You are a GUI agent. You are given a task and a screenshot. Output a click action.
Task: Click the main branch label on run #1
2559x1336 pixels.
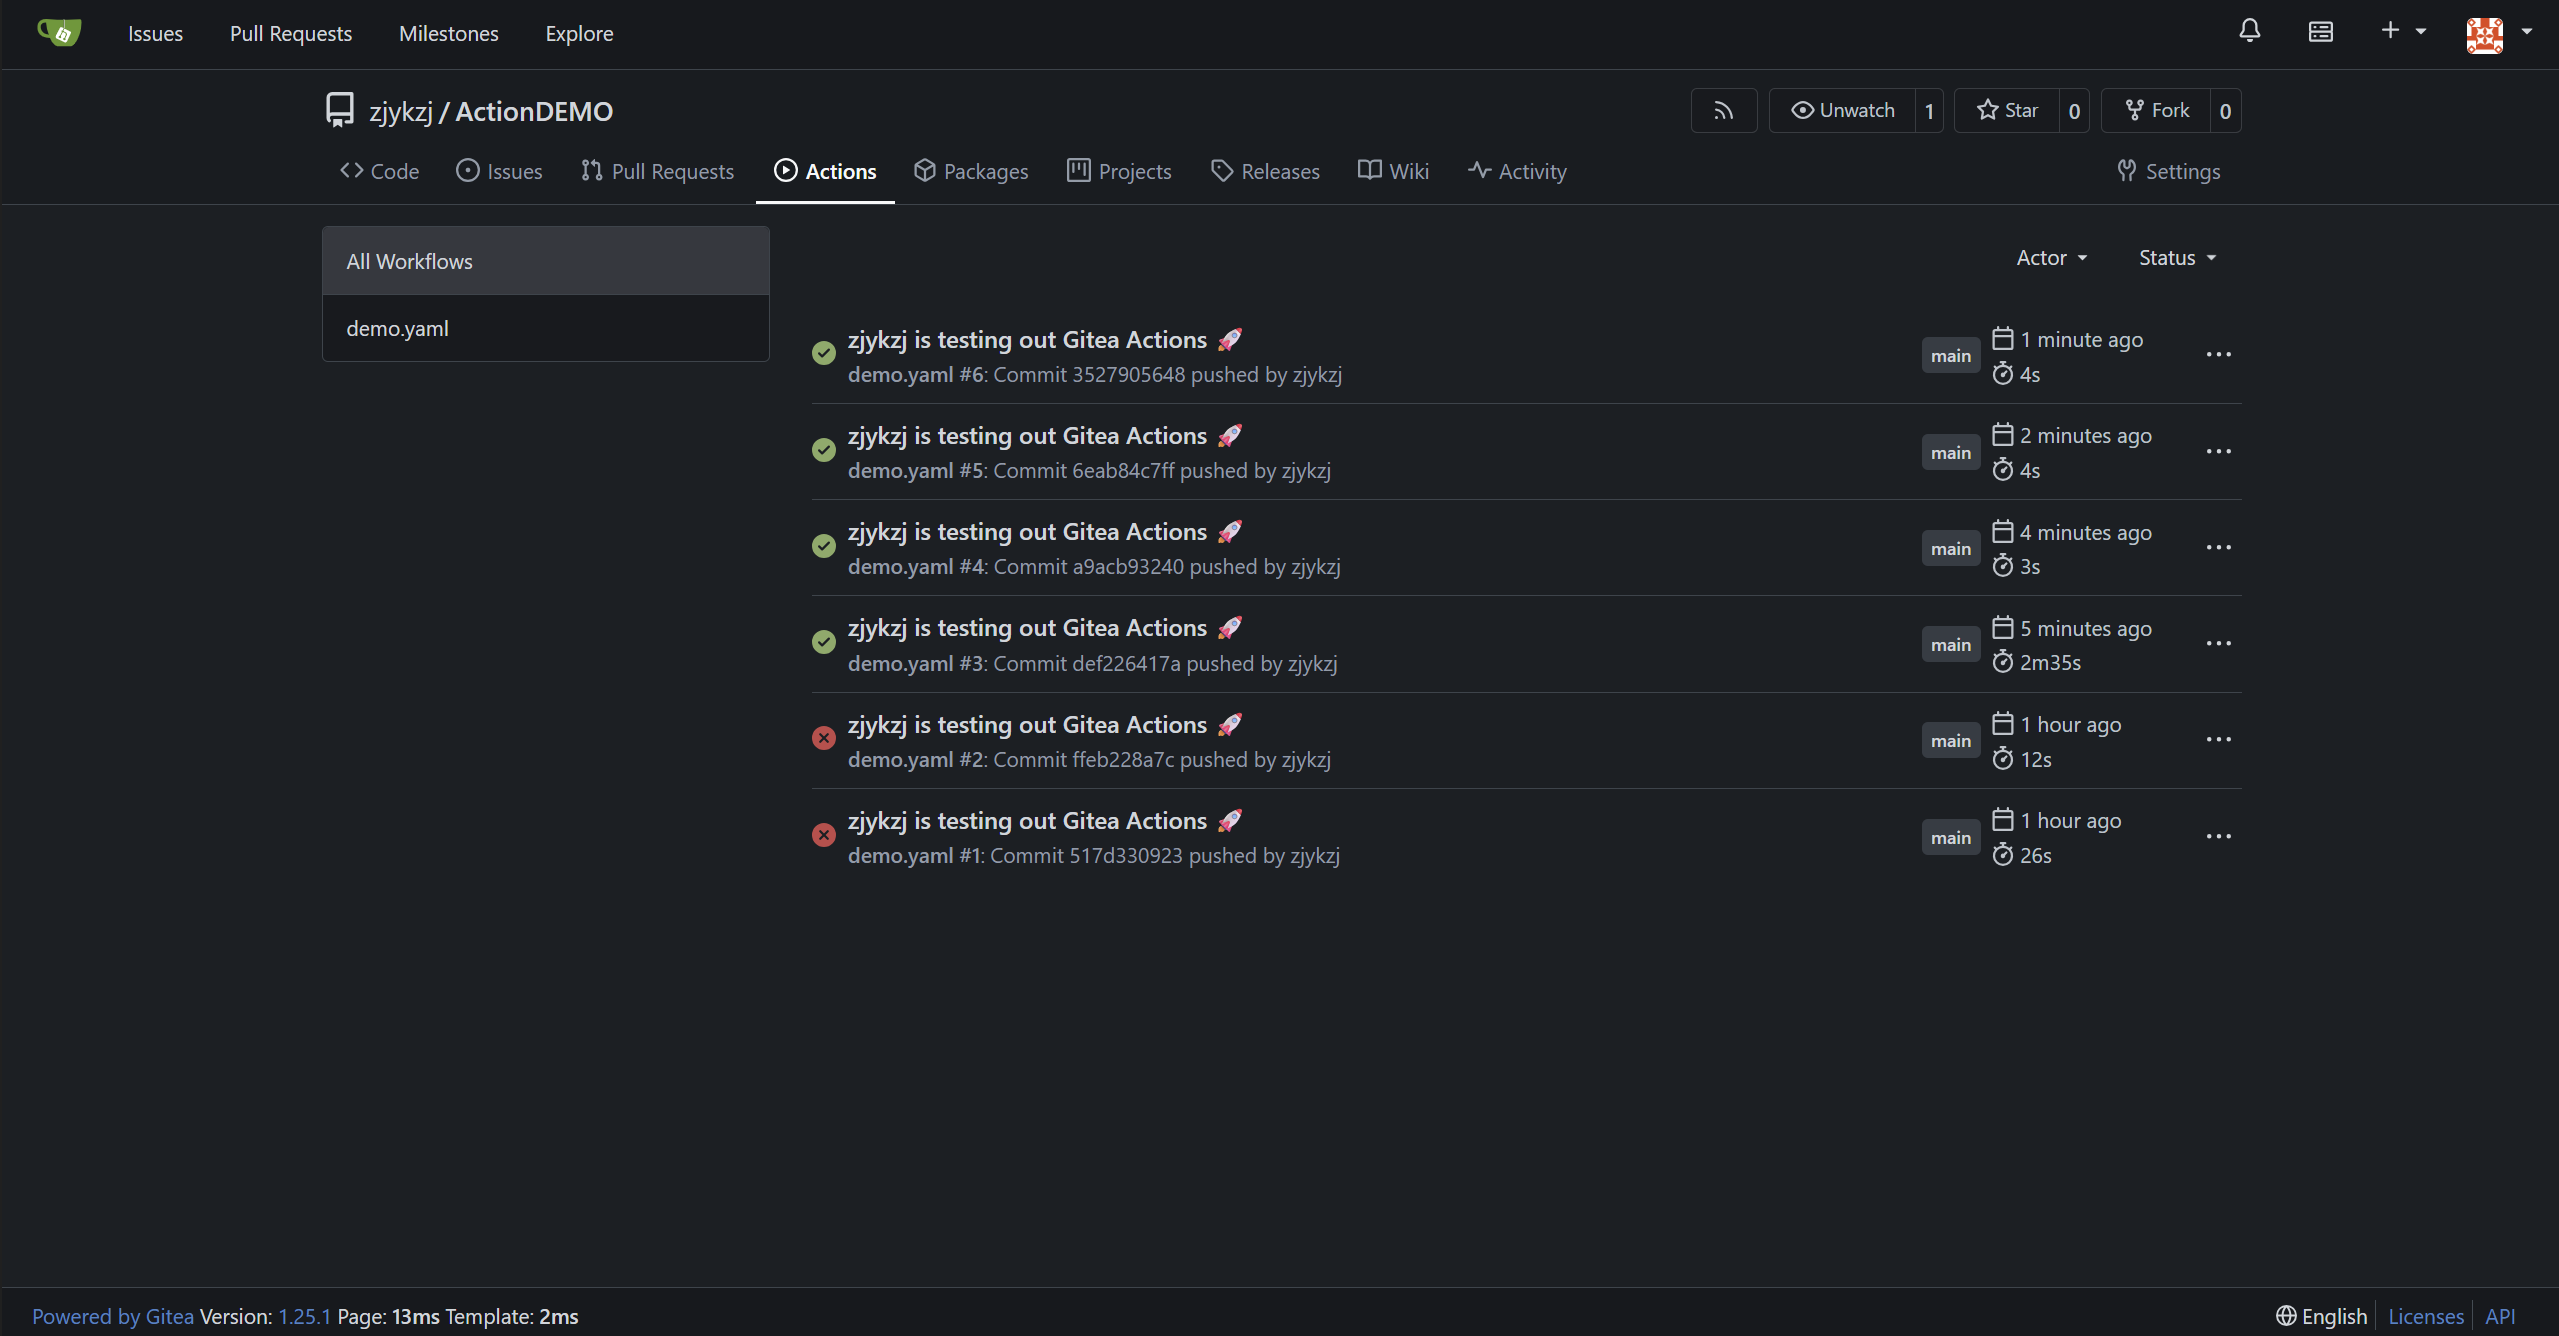[1950, 838]
